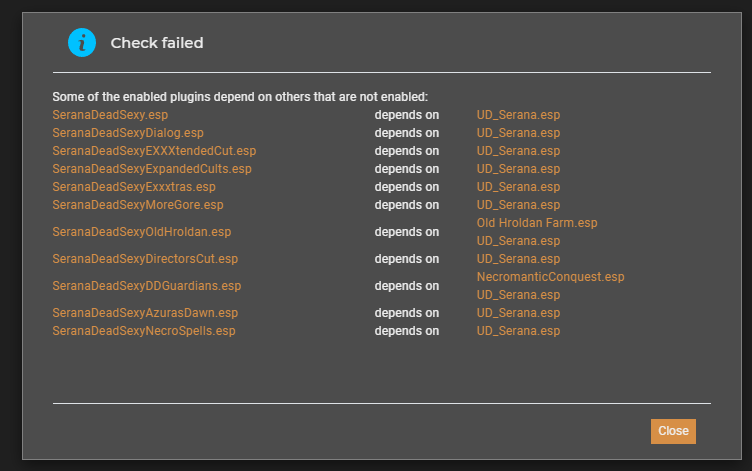Screen dimensions: 752x471
Task: Open UD_Serana.esp in SeranaDeadSexyMoreGore.esp row
Action: pyautogui.click(x=518, y=205)
